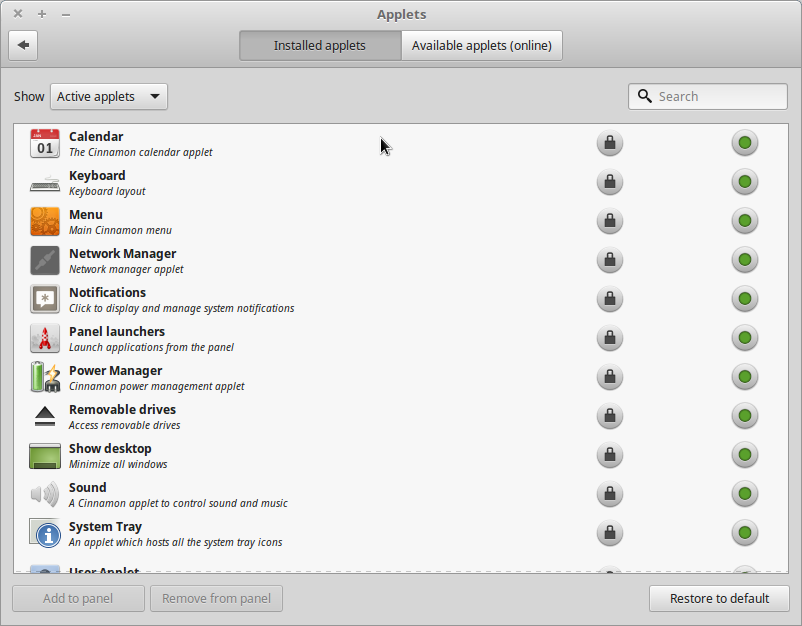Viewport: 802px width, 626px height.
Task: Select the Panel launchers applet name
Action: (x=117, y=331)
